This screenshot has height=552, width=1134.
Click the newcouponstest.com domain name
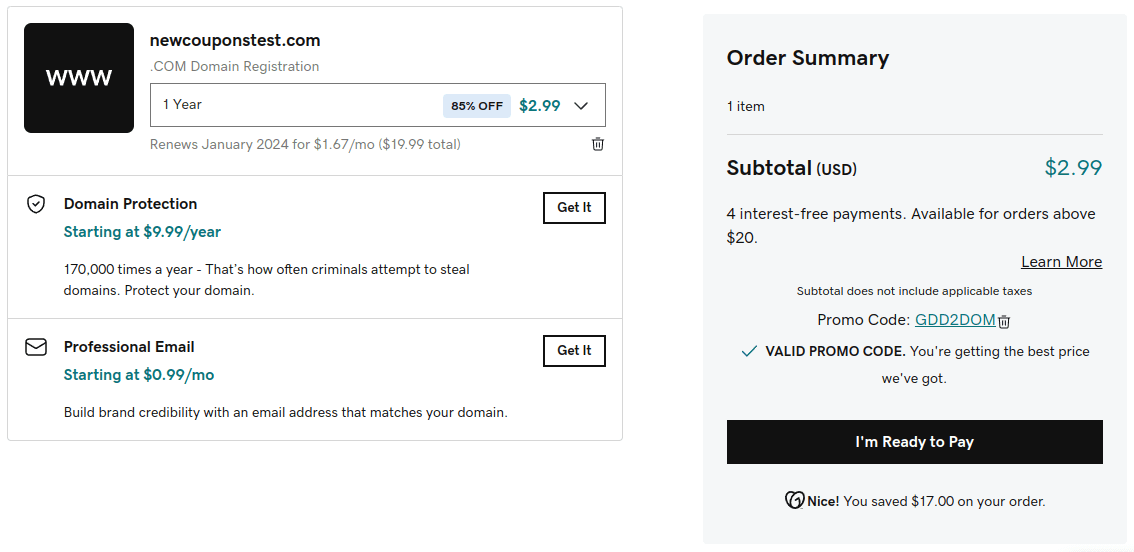[x=235, y=41]
